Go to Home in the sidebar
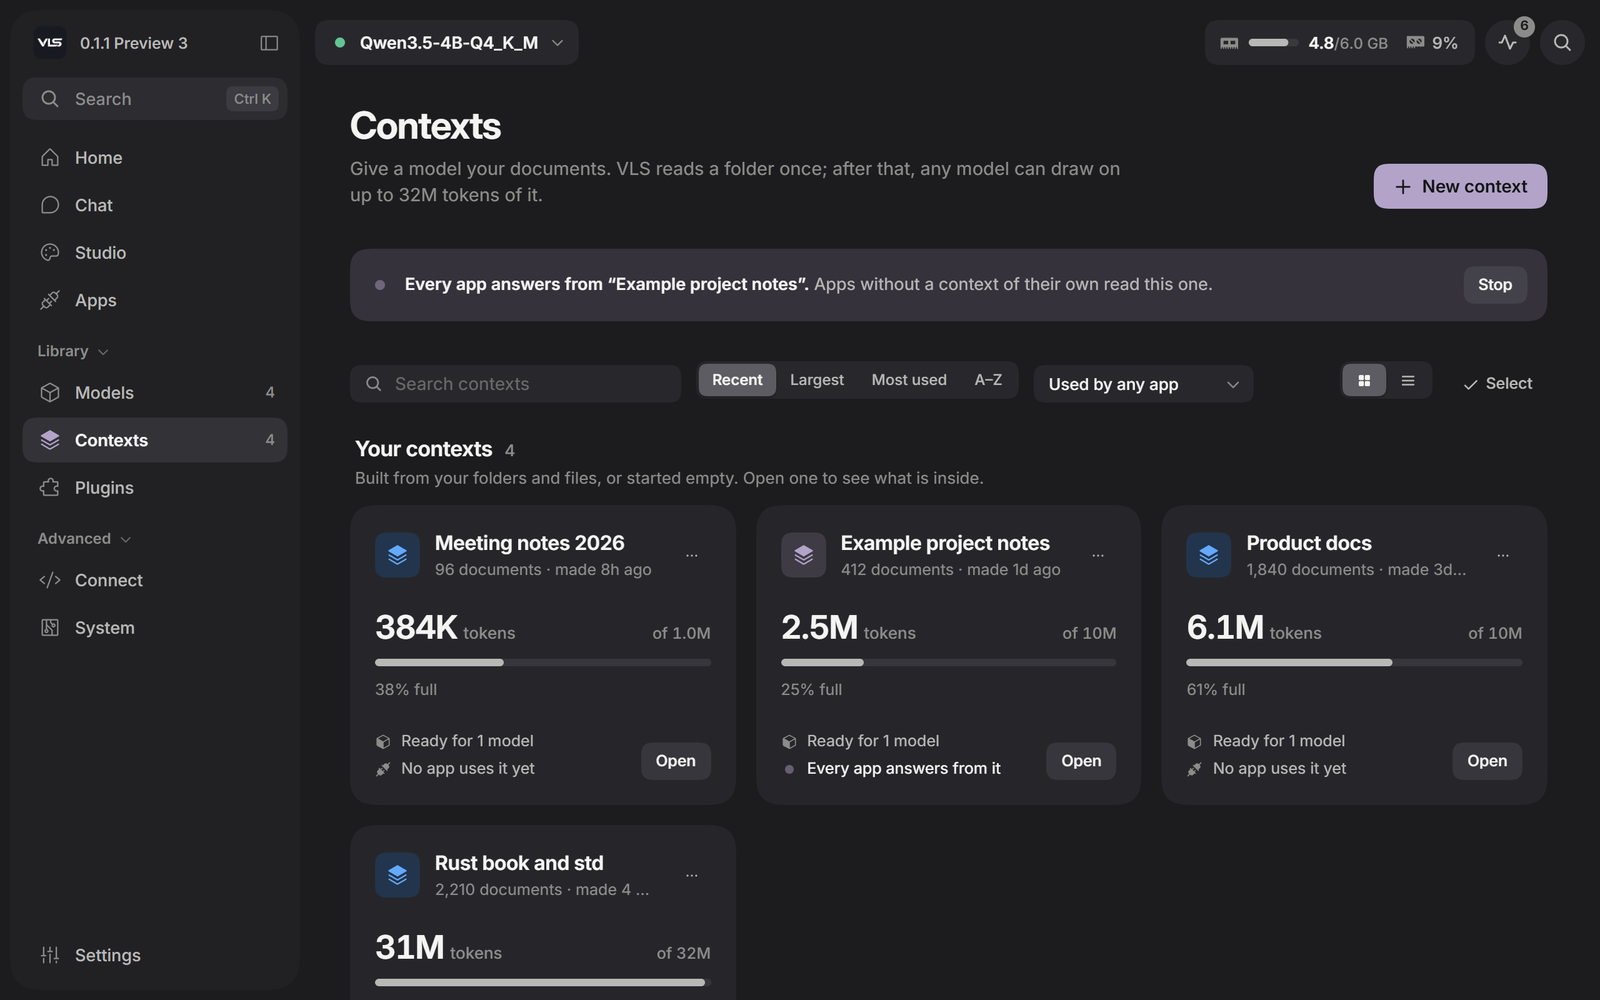Screen dimensions: 1600x1000 (155, 158)
